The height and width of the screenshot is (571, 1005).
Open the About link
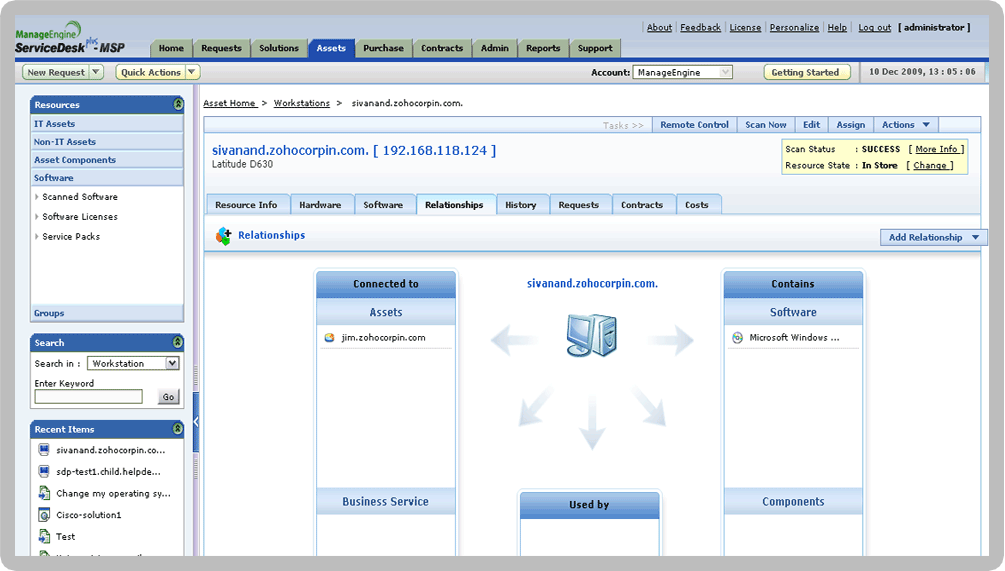point(659,28)
